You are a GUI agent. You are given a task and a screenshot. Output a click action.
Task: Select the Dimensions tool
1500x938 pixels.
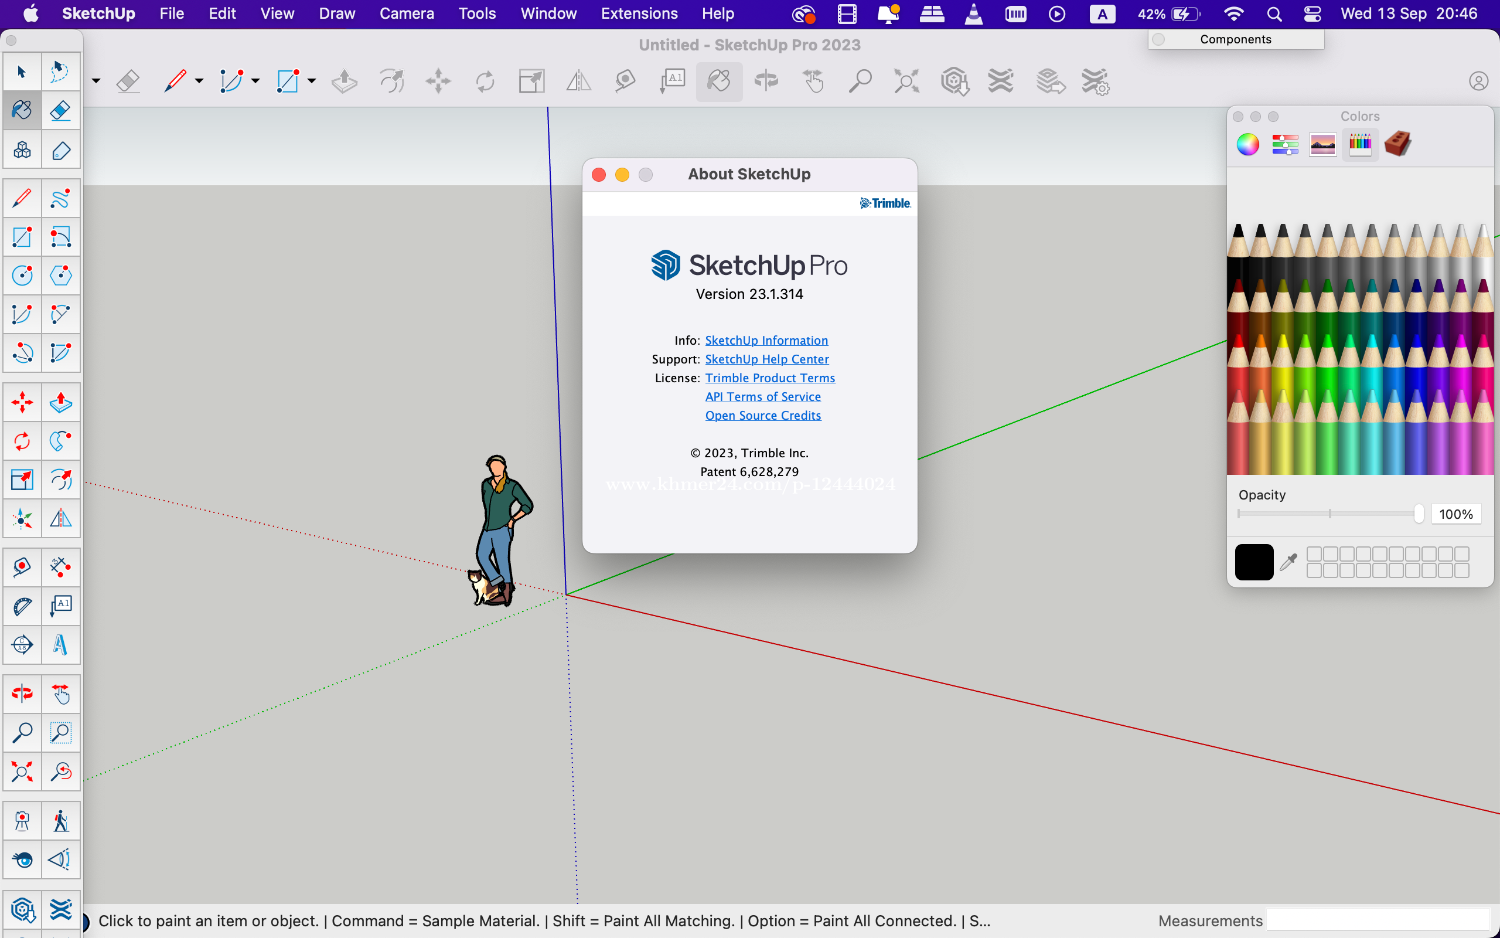click(x=60, y=567)
